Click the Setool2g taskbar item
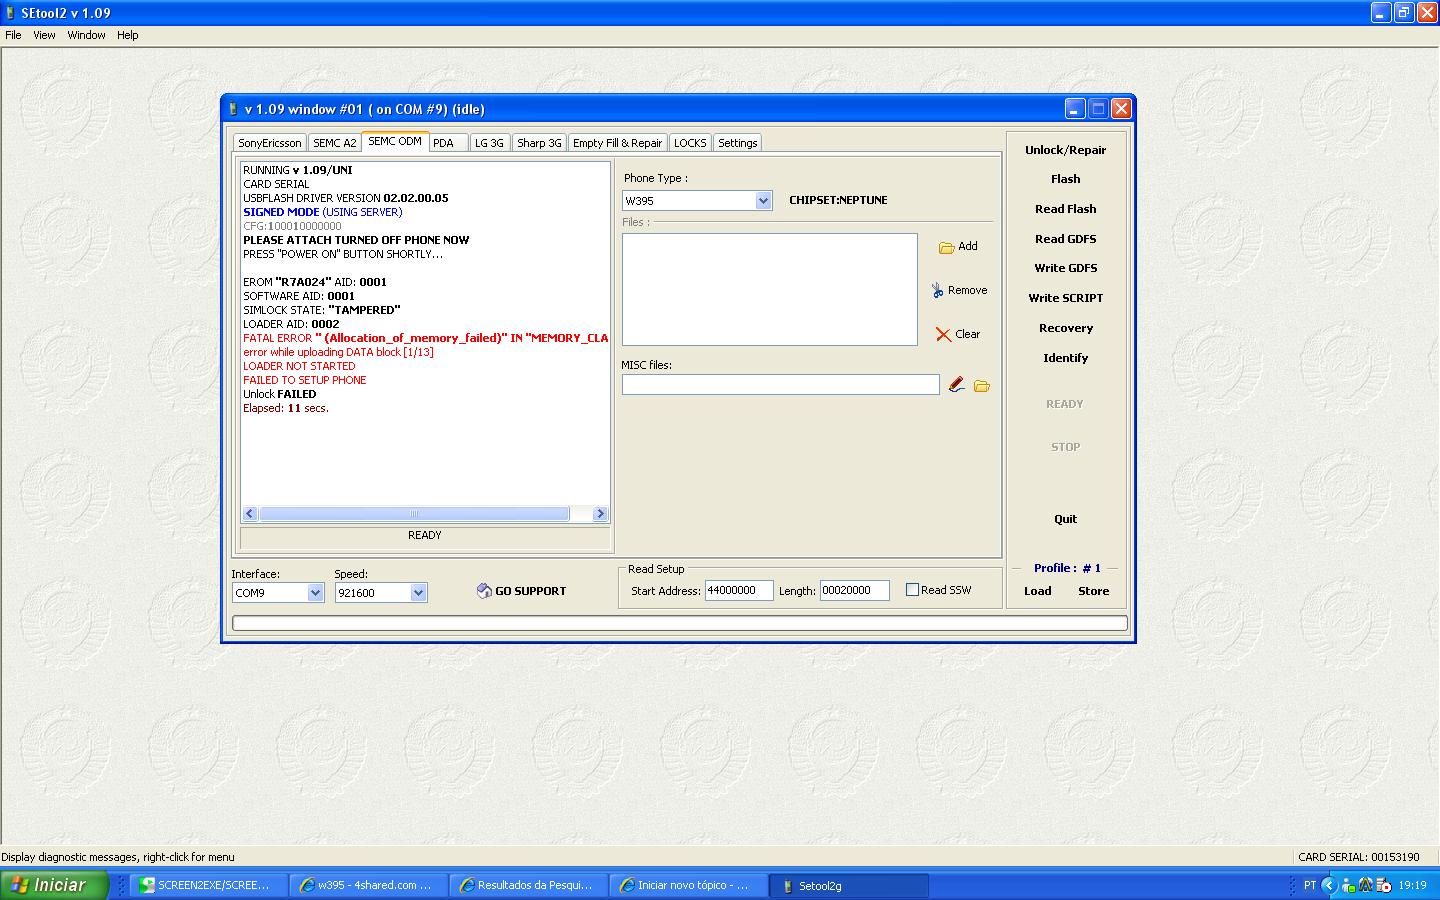Screen dimensions: 1440x900 point(850,885)
